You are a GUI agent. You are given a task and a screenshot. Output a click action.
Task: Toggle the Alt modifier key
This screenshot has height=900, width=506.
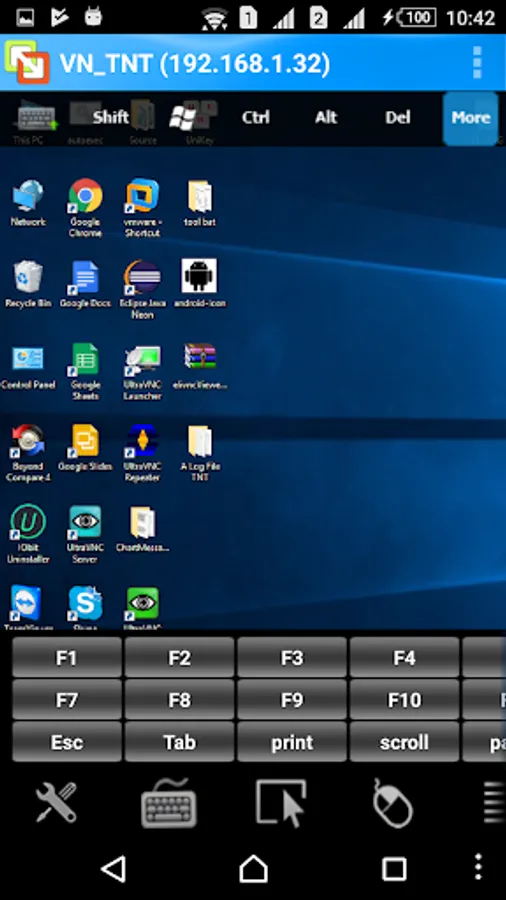click(x=326, y=118)
